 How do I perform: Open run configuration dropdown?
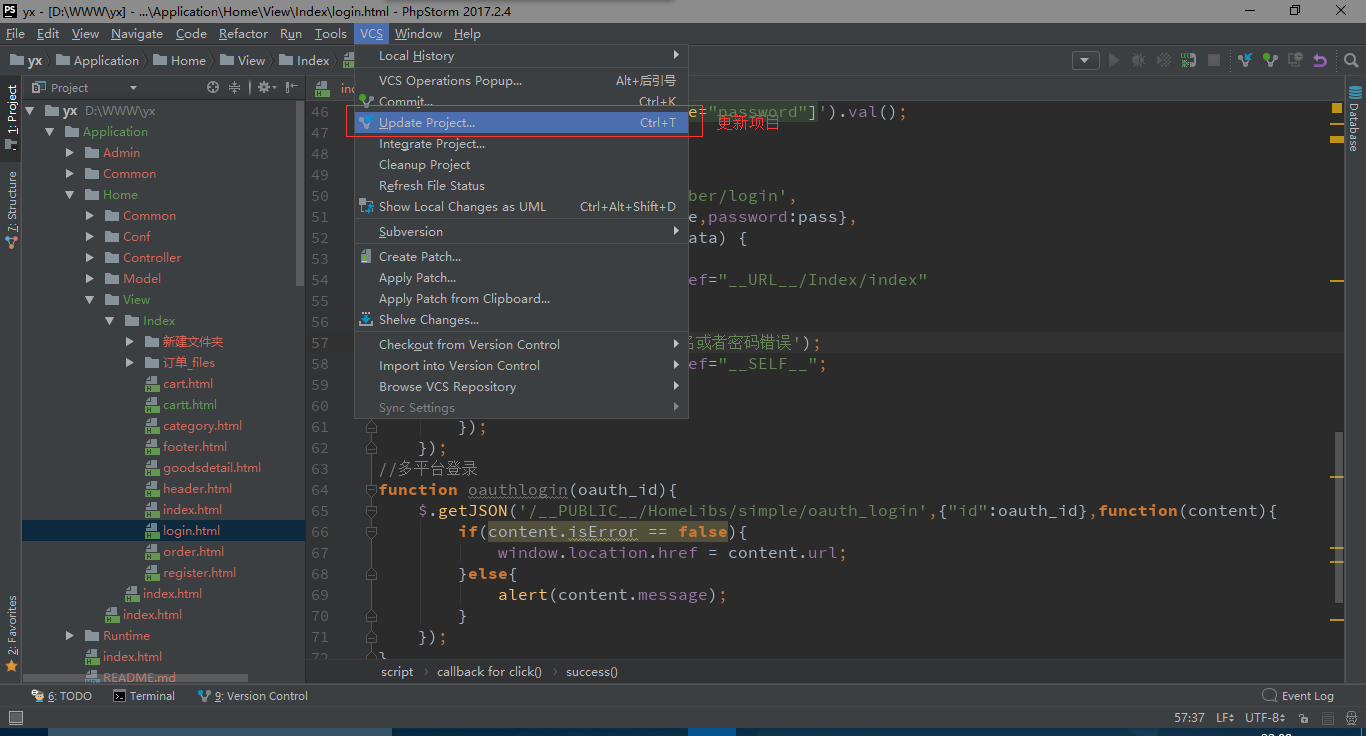click(x=1085, y=60)
